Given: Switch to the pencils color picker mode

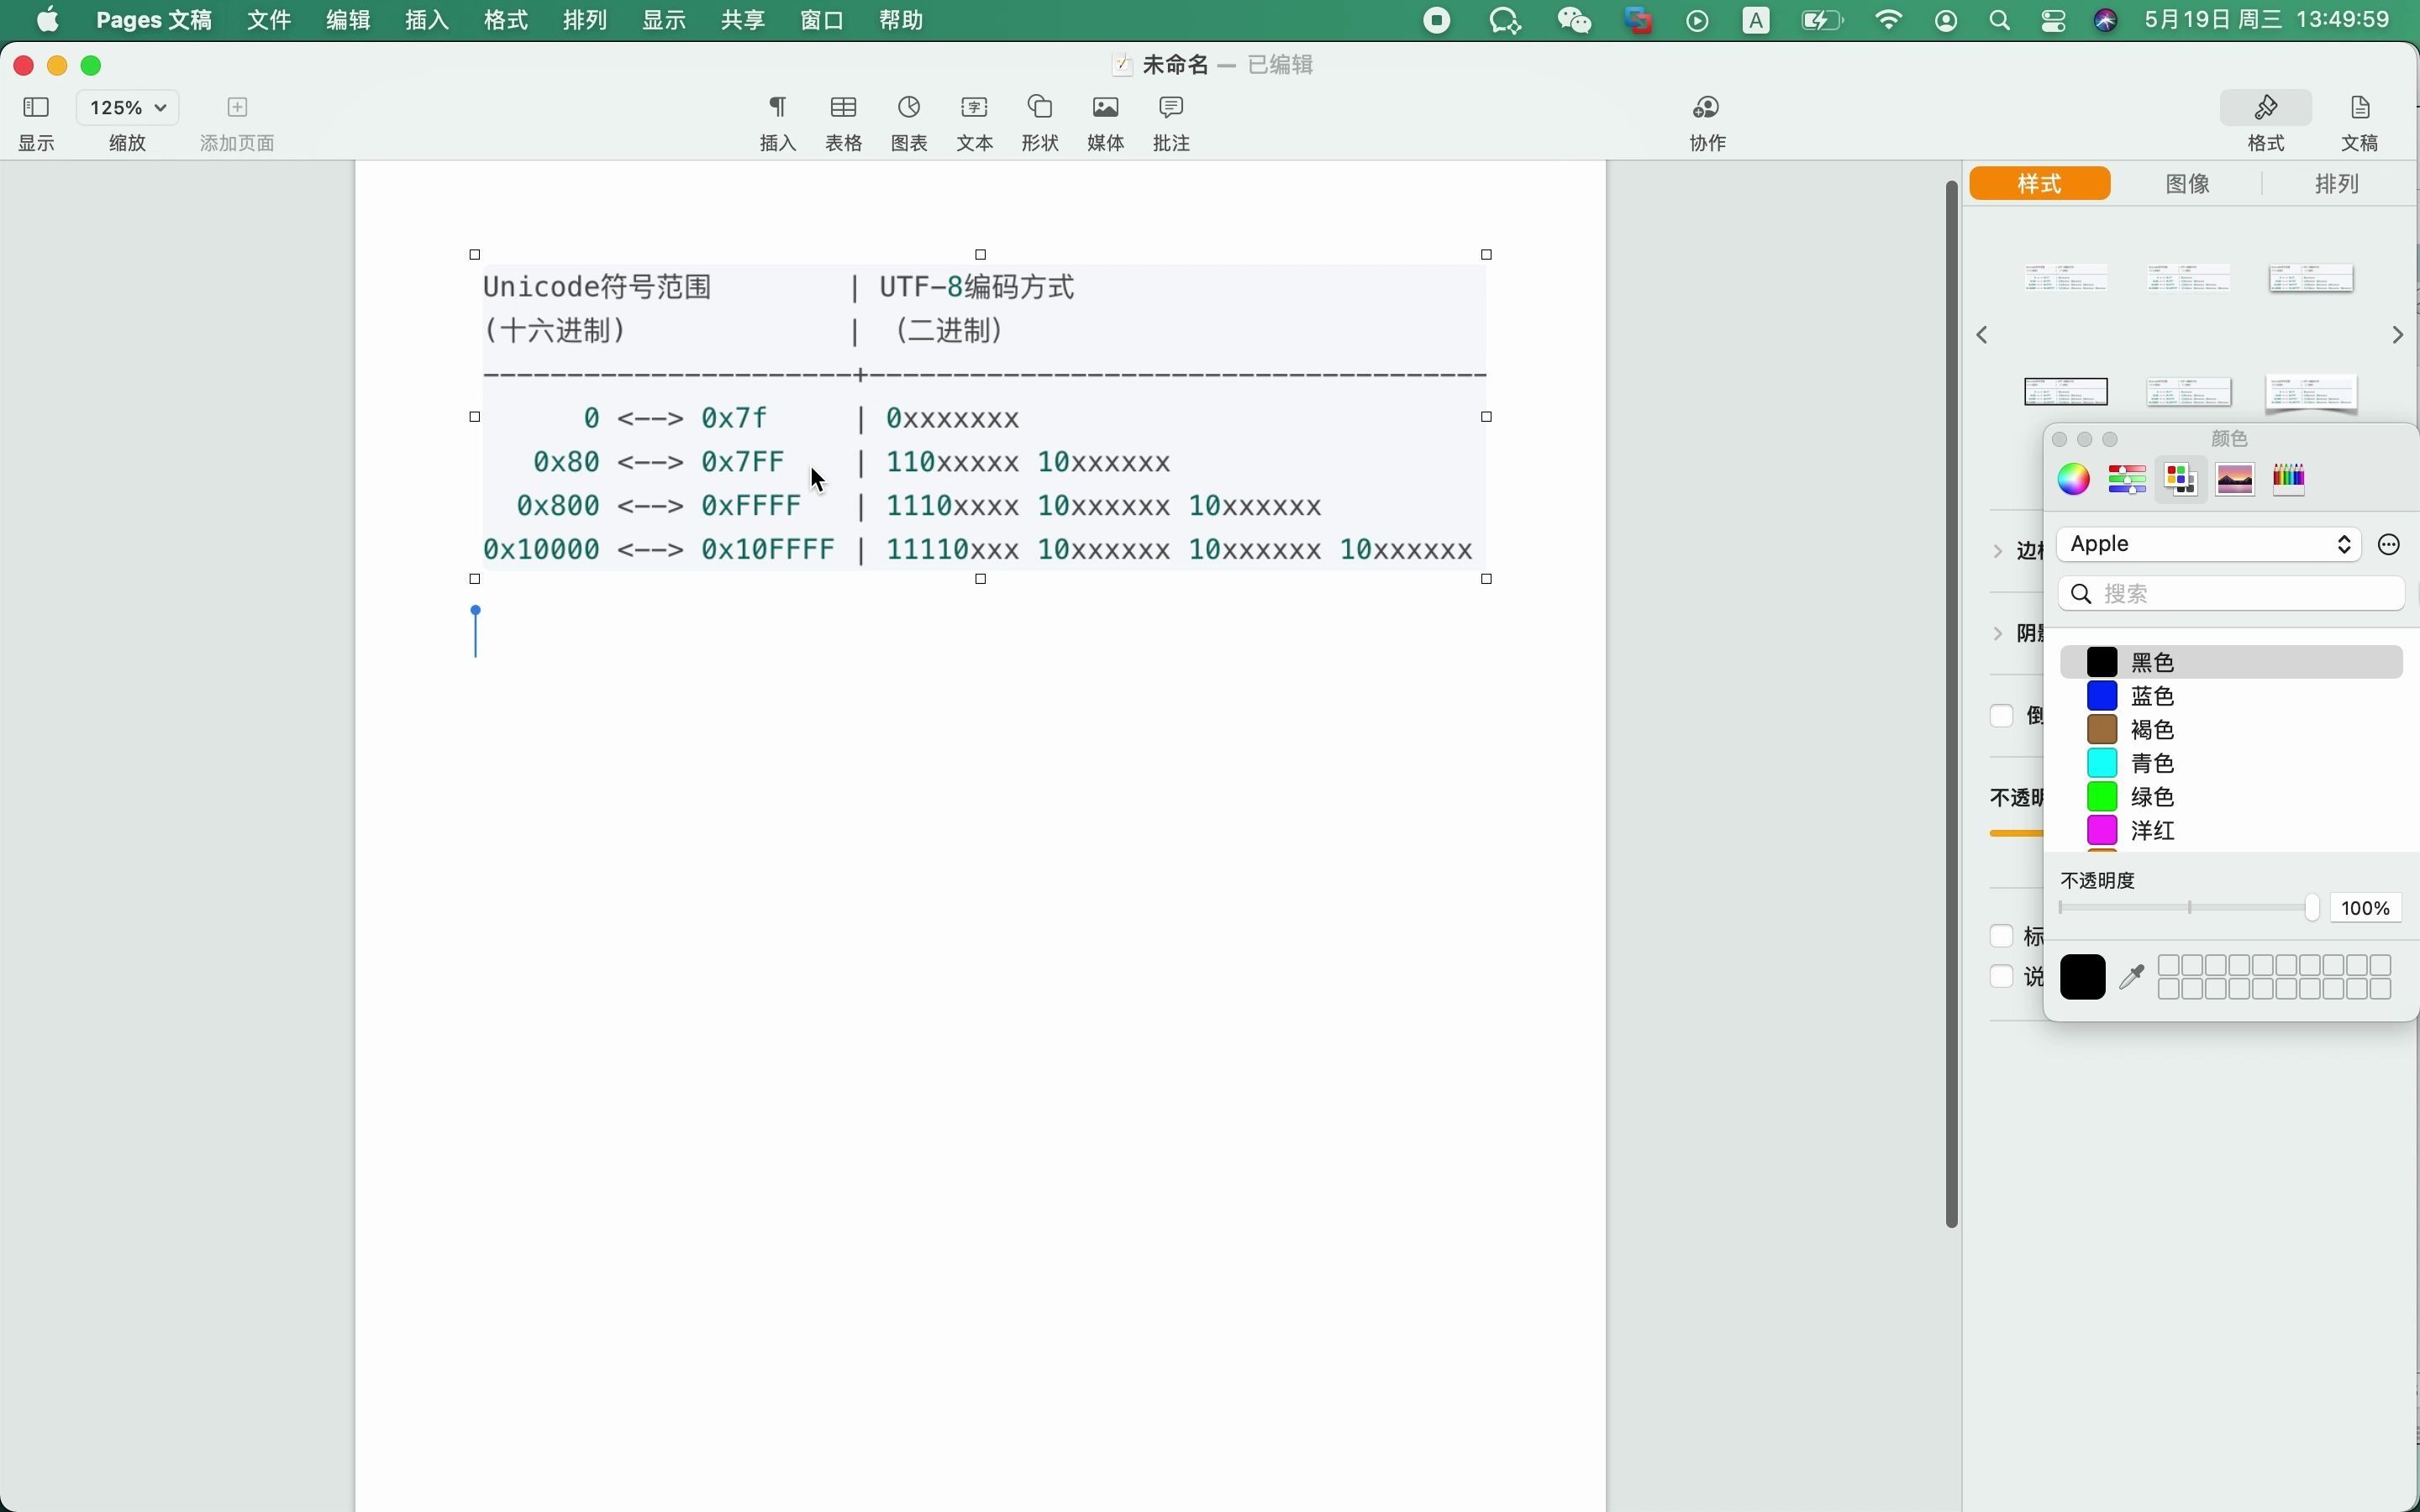Looking at the screenshot, I should click(2290, 479).
